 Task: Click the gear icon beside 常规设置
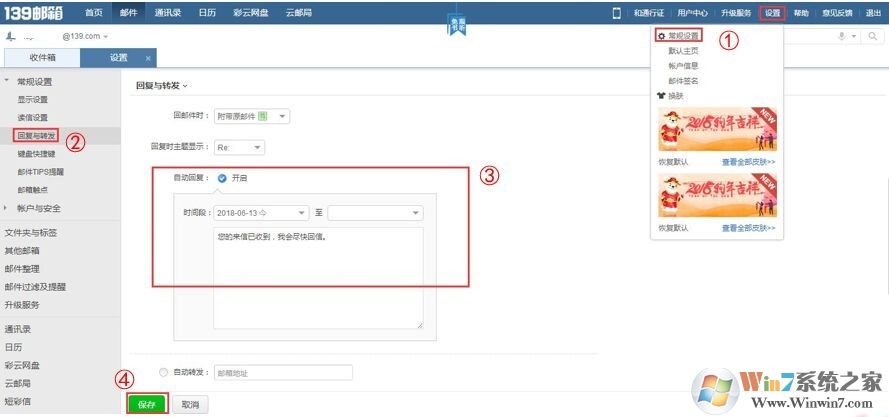[x=661, y=36]
